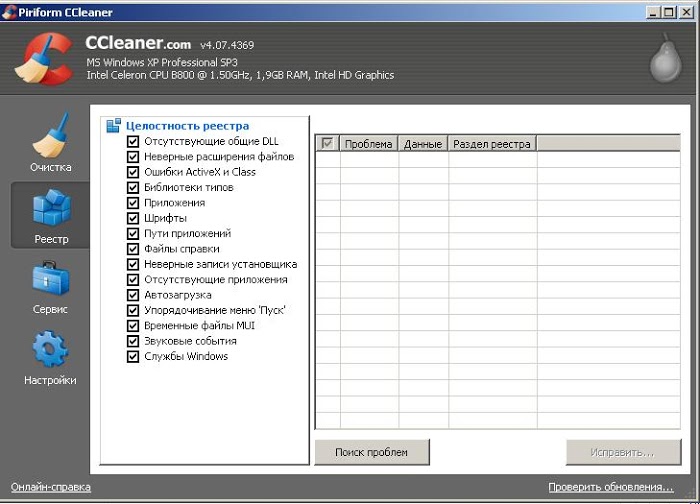This screenshot has width=700, height=504.
Task: Click the Проверить обновления... link
Action: pos(611,487)
